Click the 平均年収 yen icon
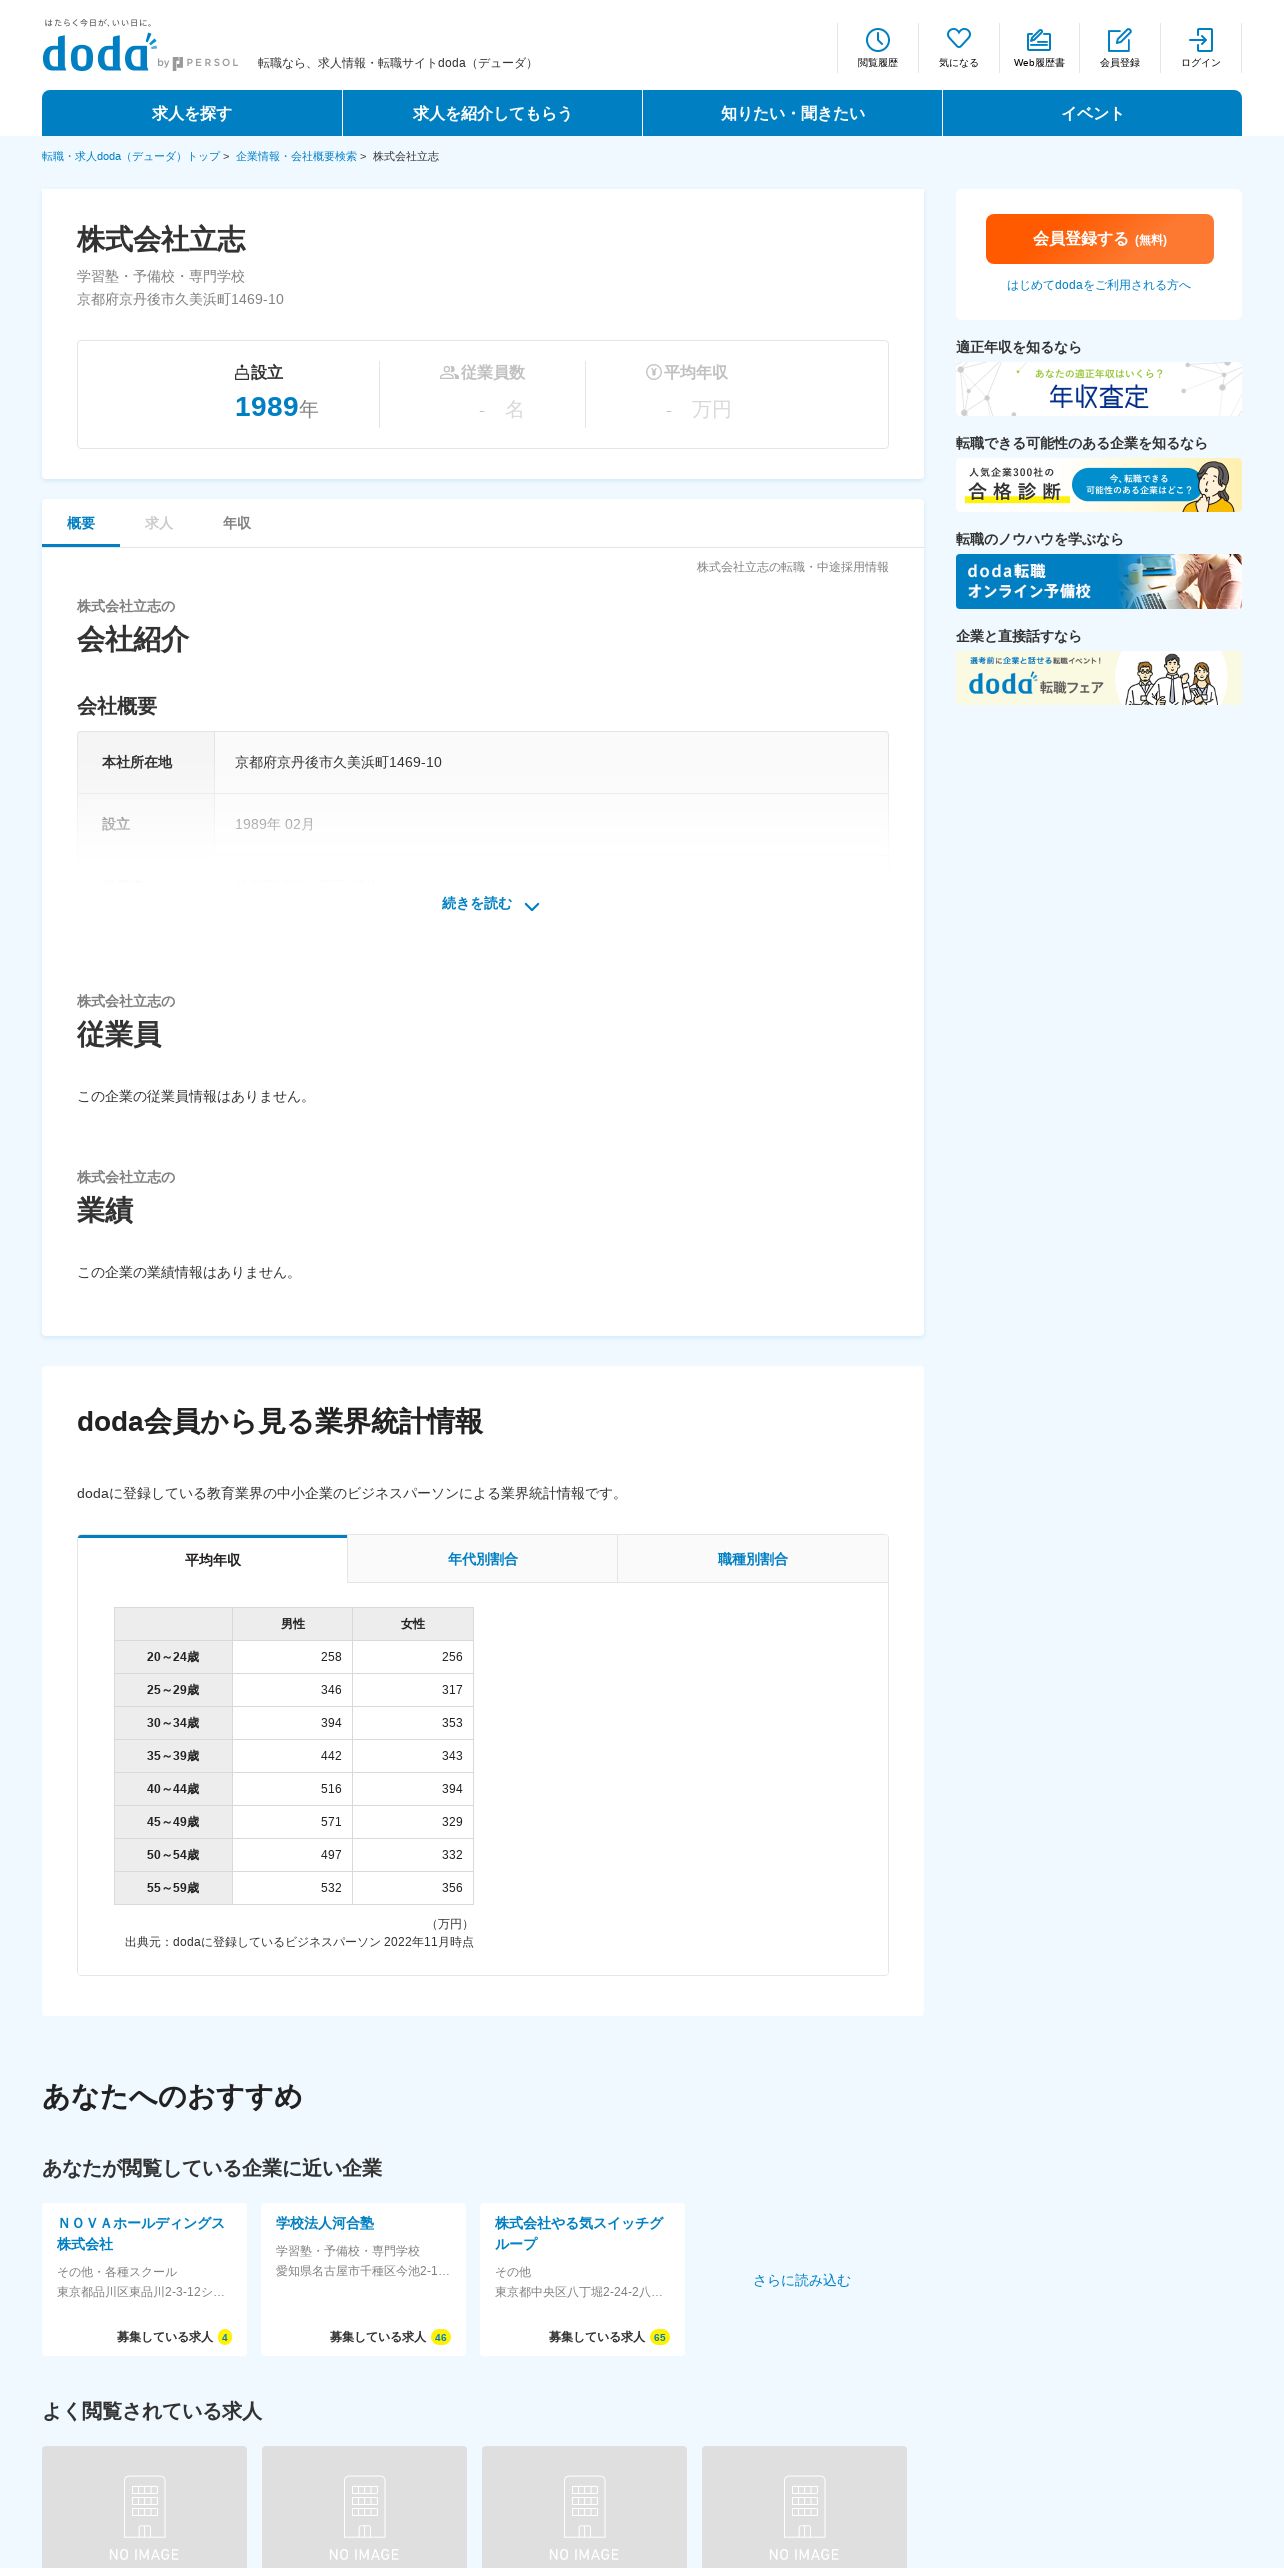The width and height of the screenshot is (1284, 2568). tap(654, 372)
